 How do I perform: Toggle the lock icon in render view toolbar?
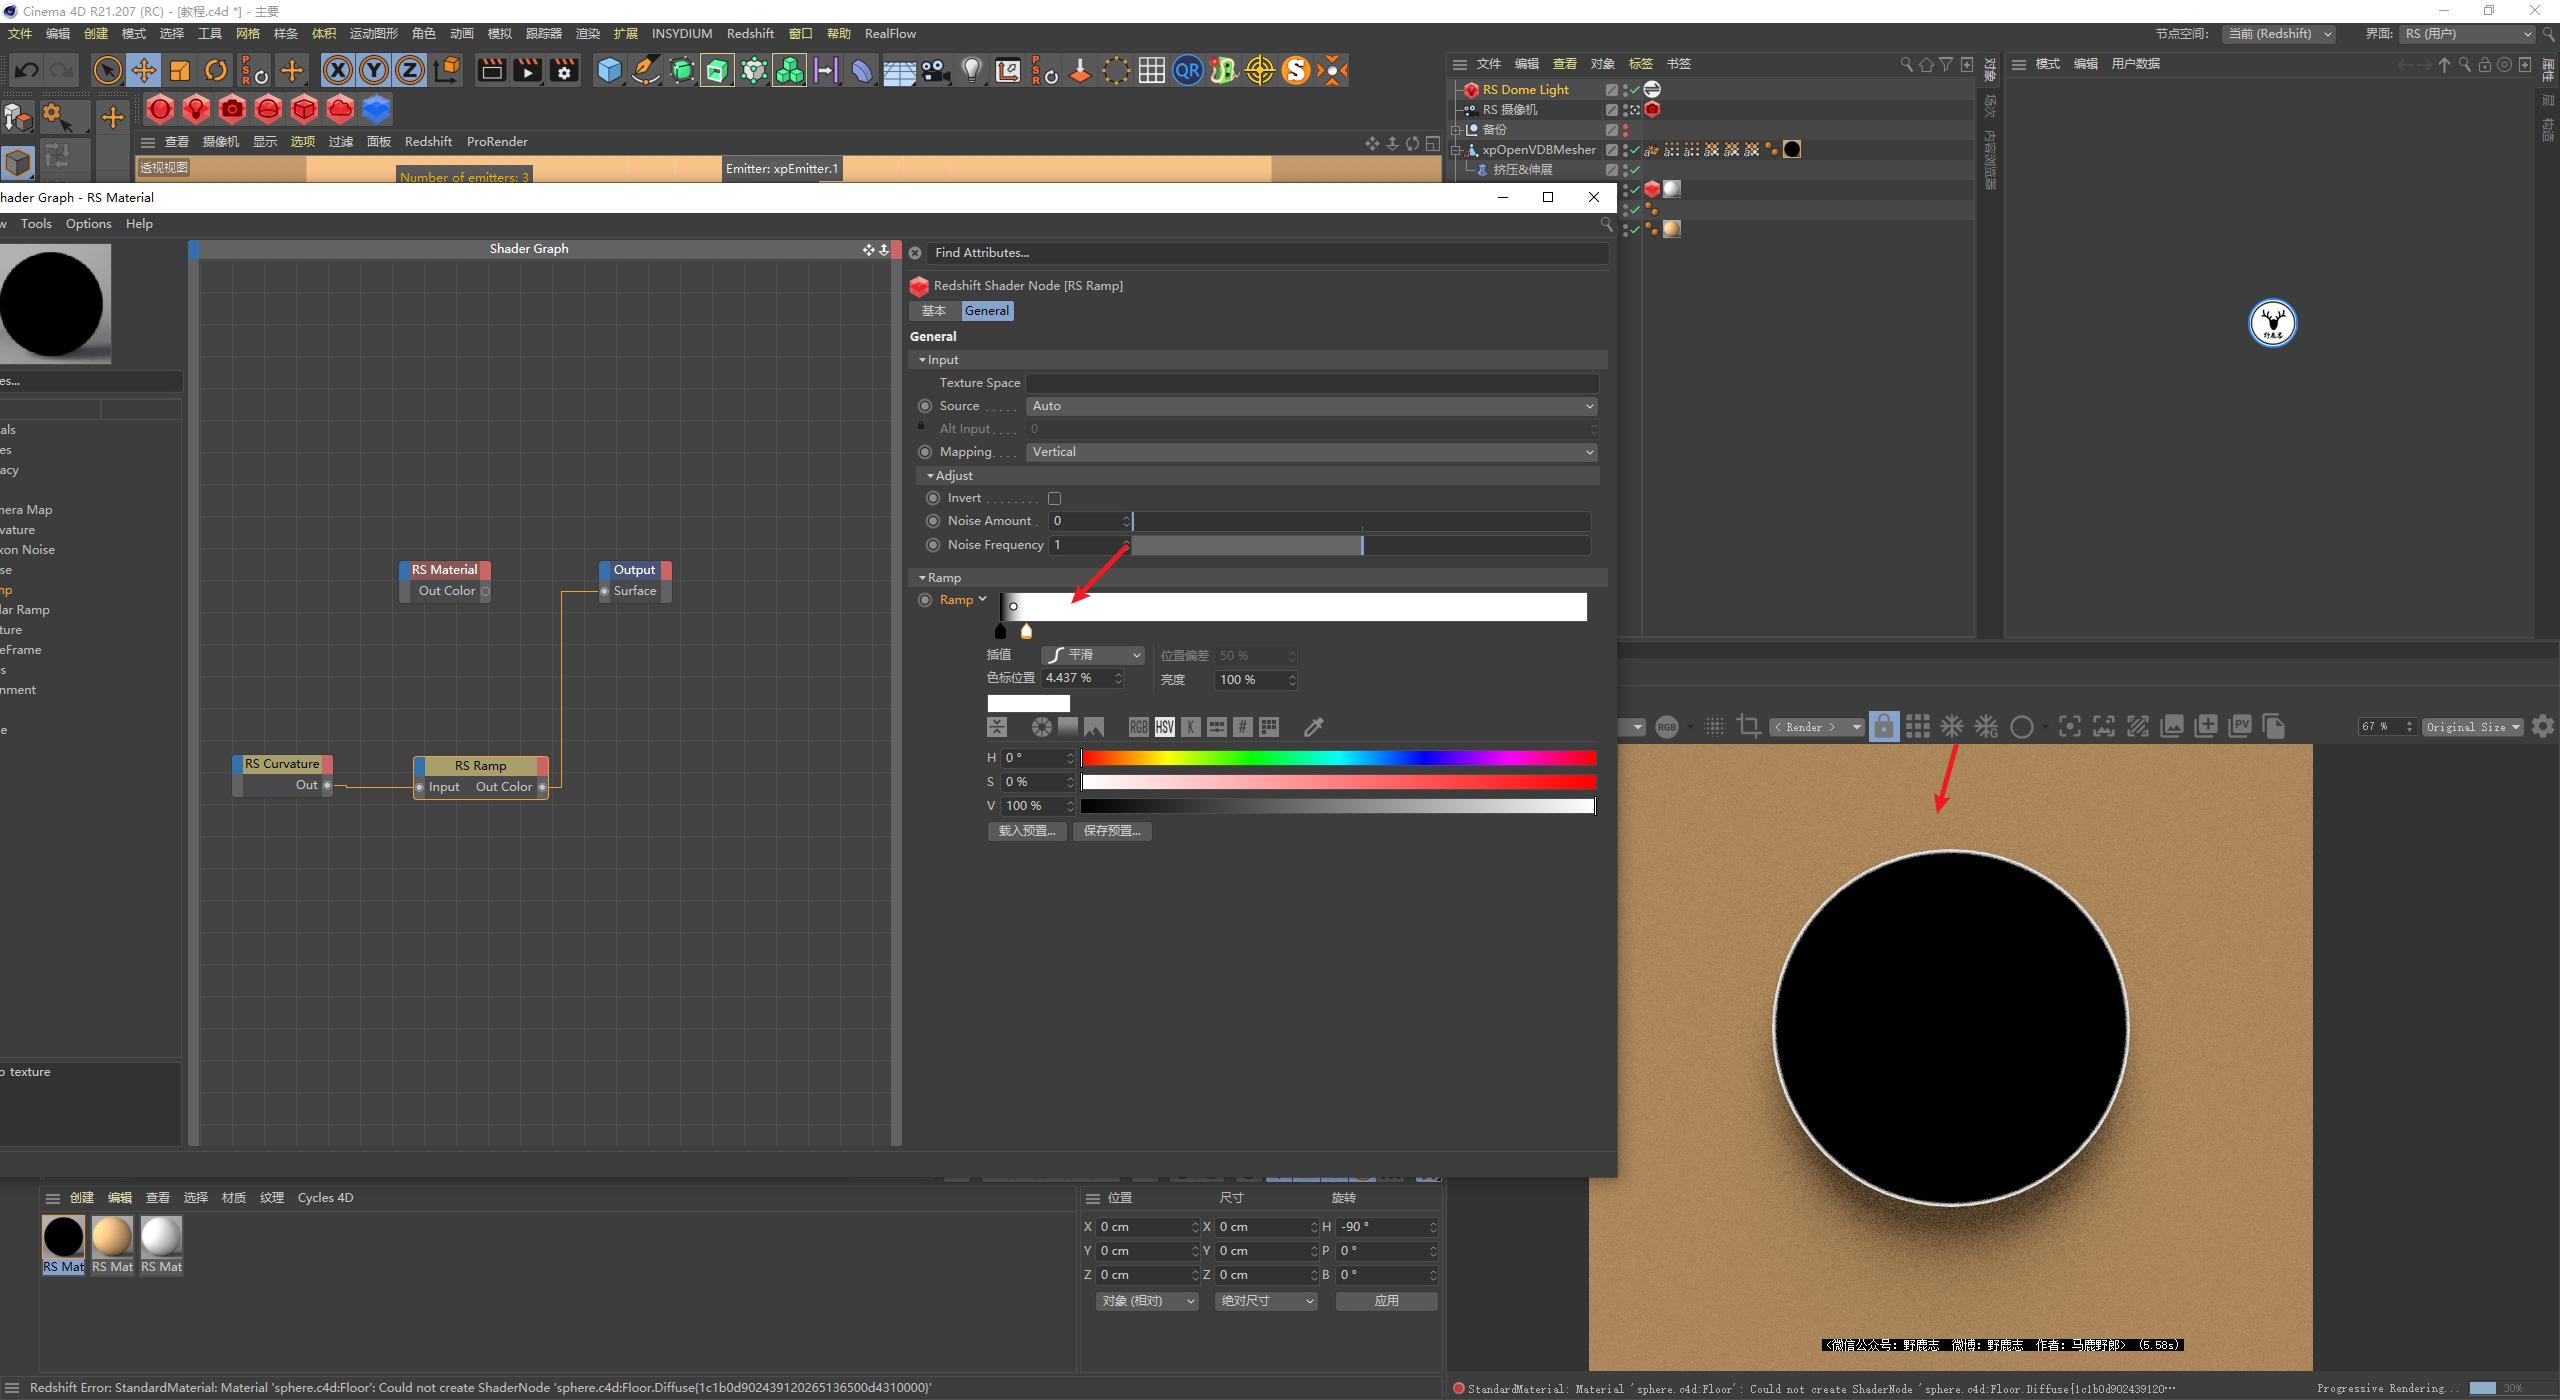(x=1884, y=726)
